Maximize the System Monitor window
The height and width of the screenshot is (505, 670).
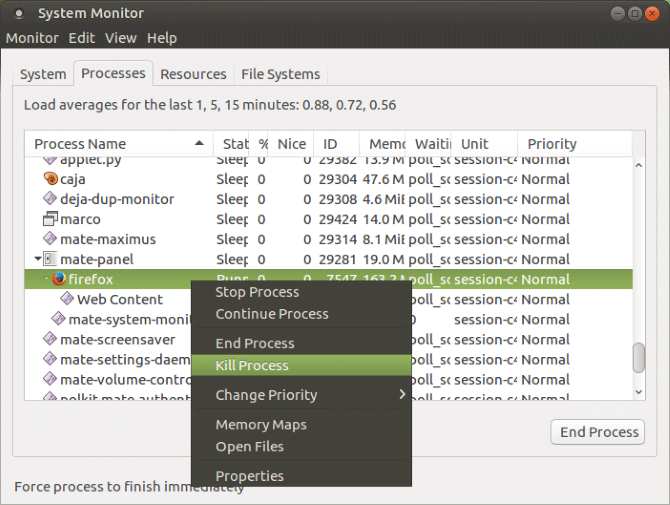(x=635, y=14)
